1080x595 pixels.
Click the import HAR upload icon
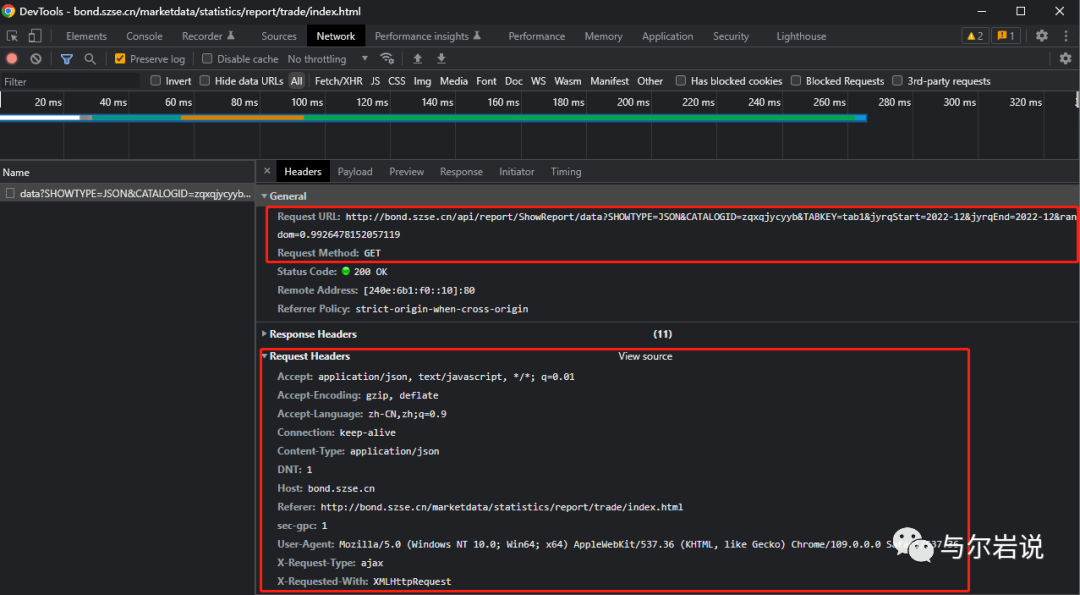[417, 59]
